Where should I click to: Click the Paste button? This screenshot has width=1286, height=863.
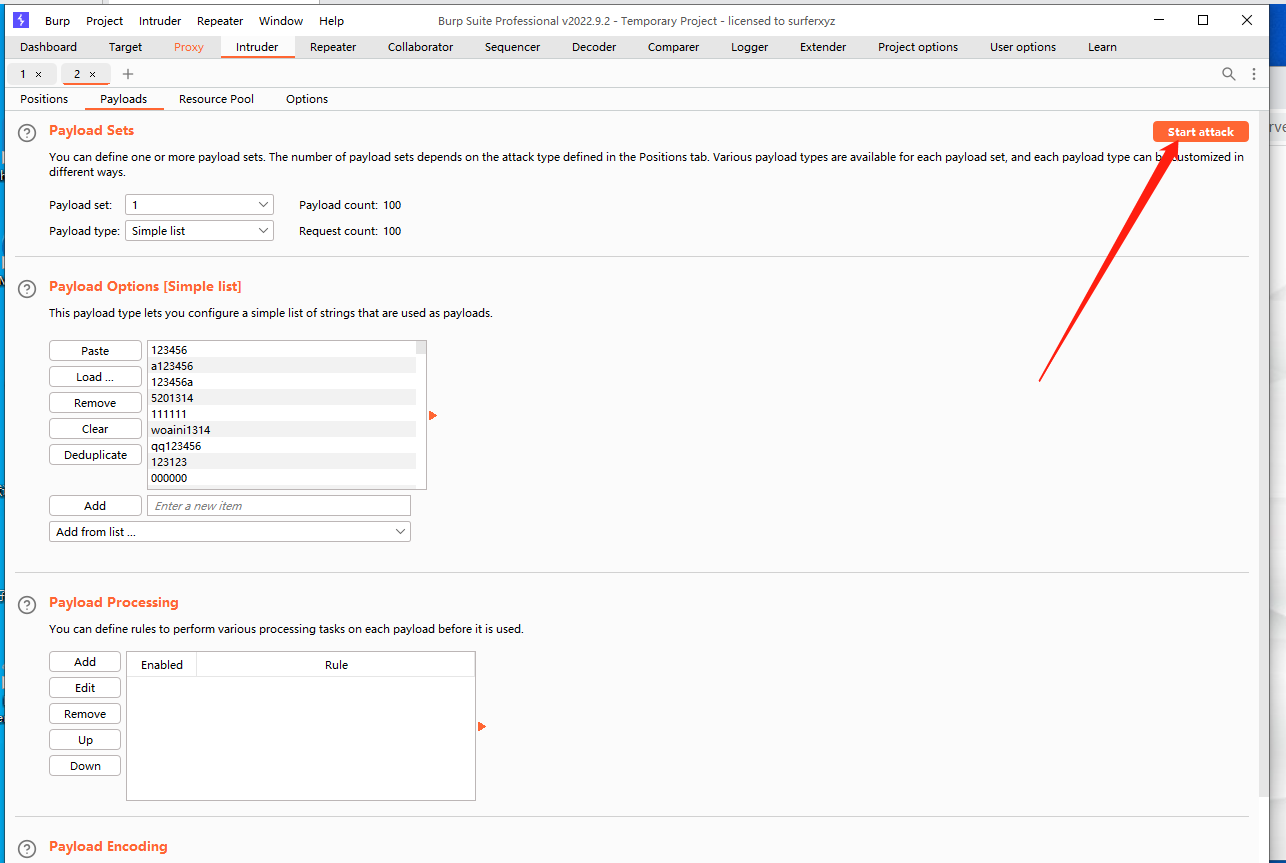(95, 351)
